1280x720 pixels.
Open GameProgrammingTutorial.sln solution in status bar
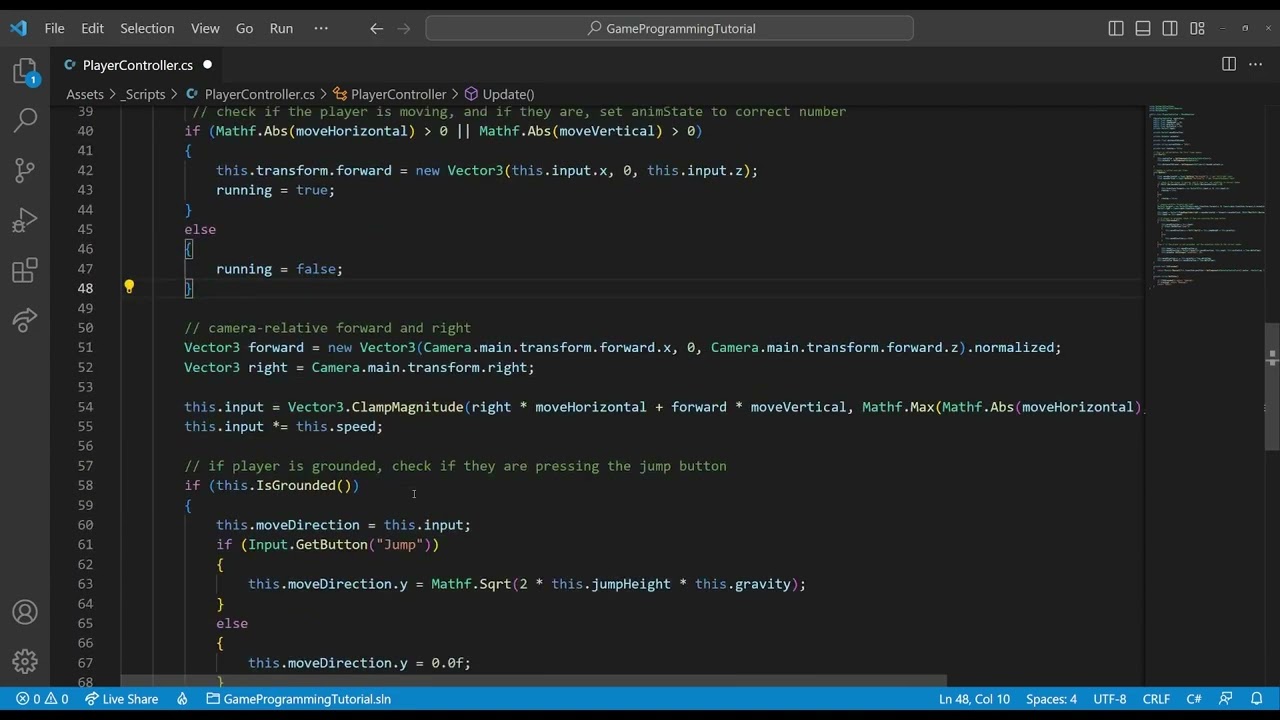coord(298,699)
